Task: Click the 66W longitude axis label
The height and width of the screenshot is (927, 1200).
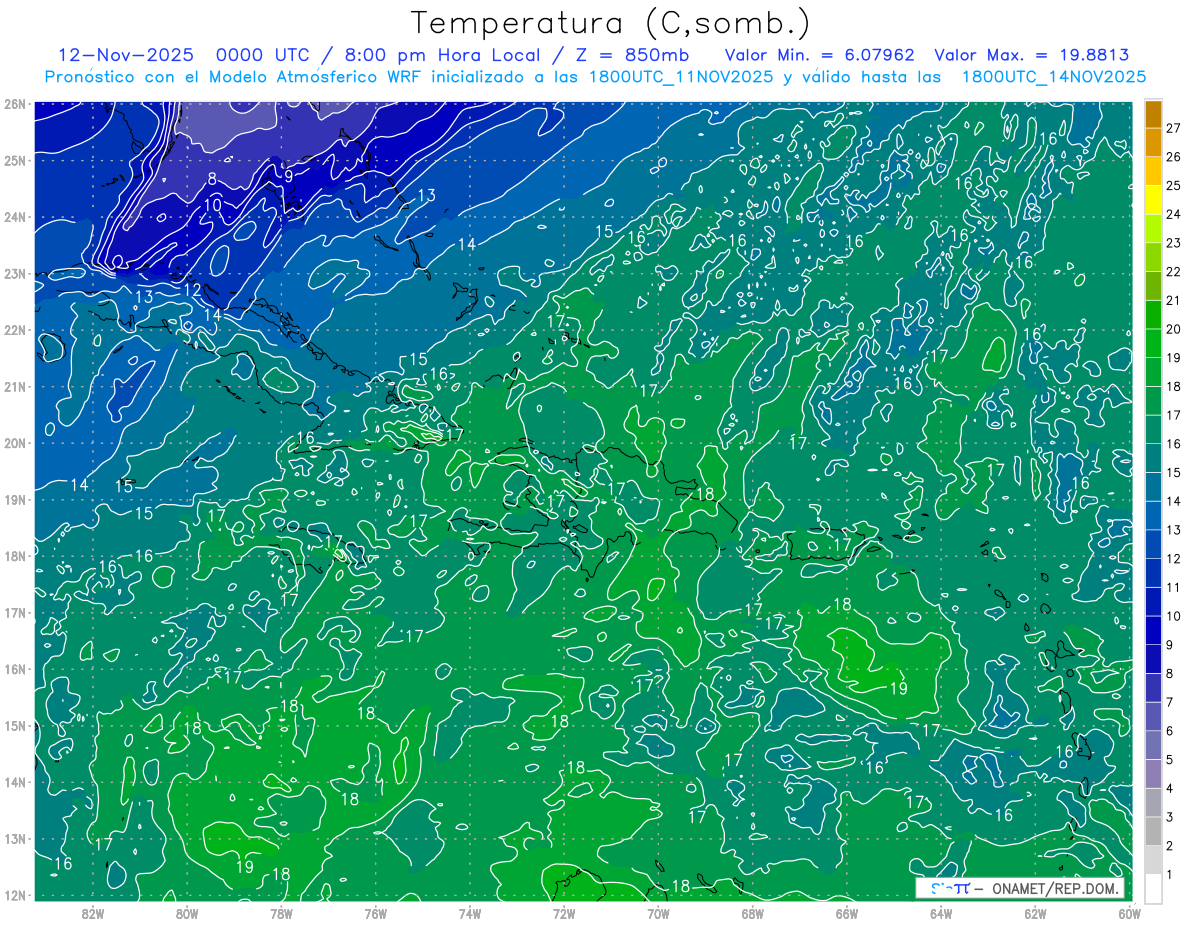Action: pyautogui.click(x=847, y=914)
